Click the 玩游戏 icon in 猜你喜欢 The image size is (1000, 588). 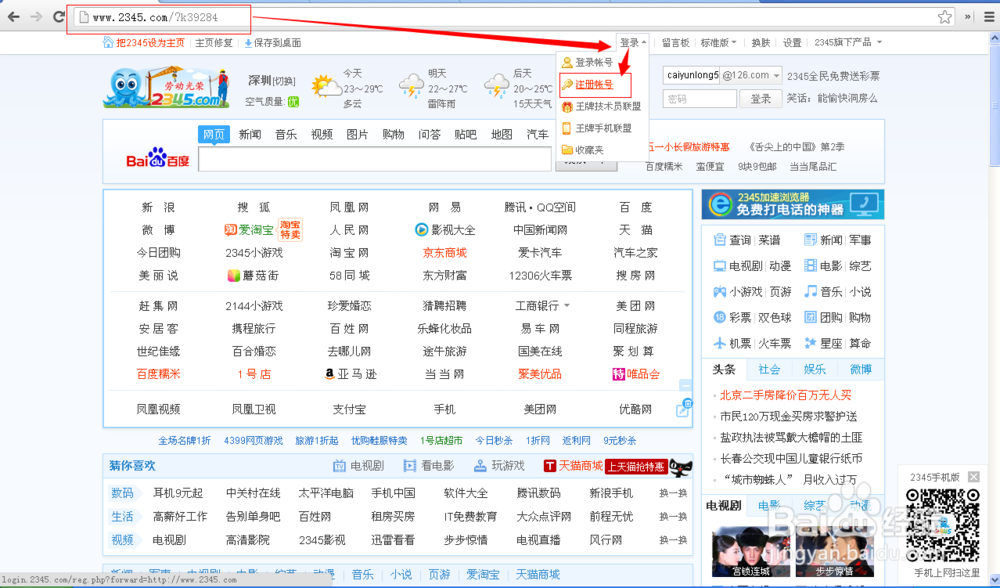coord(480,466)
